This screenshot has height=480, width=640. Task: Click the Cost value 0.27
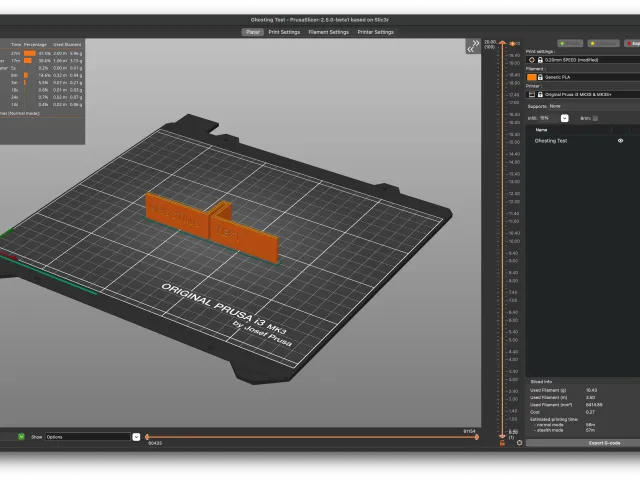(x=590, y=412)
